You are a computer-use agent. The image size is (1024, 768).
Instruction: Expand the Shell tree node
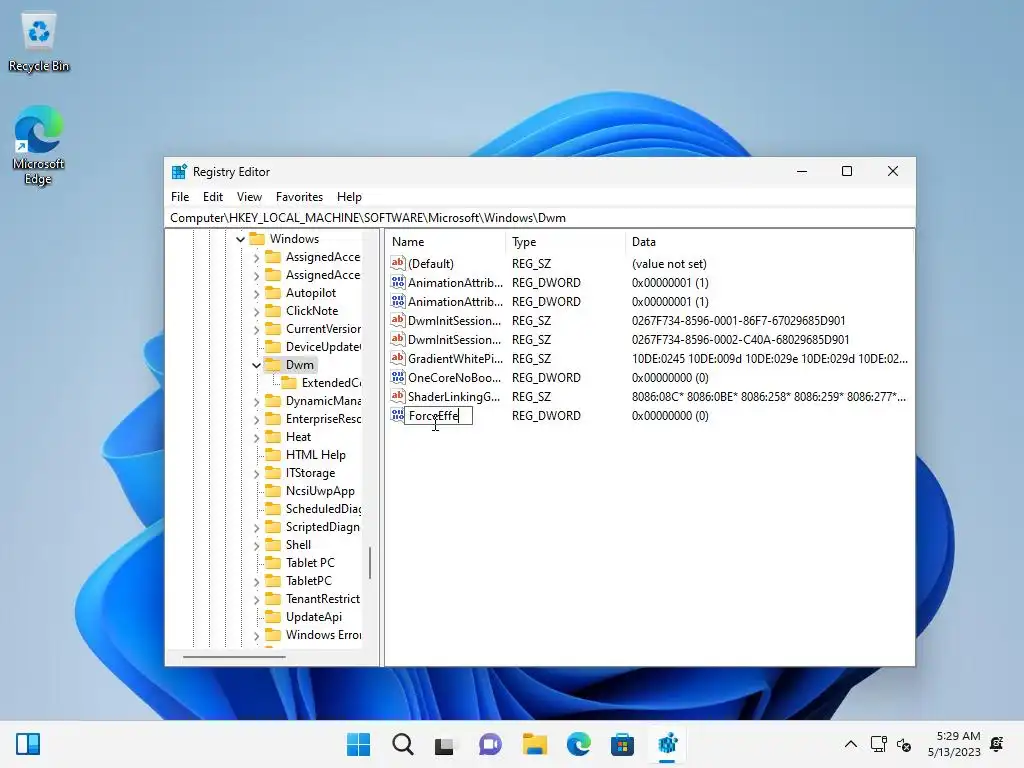point(257,545)
